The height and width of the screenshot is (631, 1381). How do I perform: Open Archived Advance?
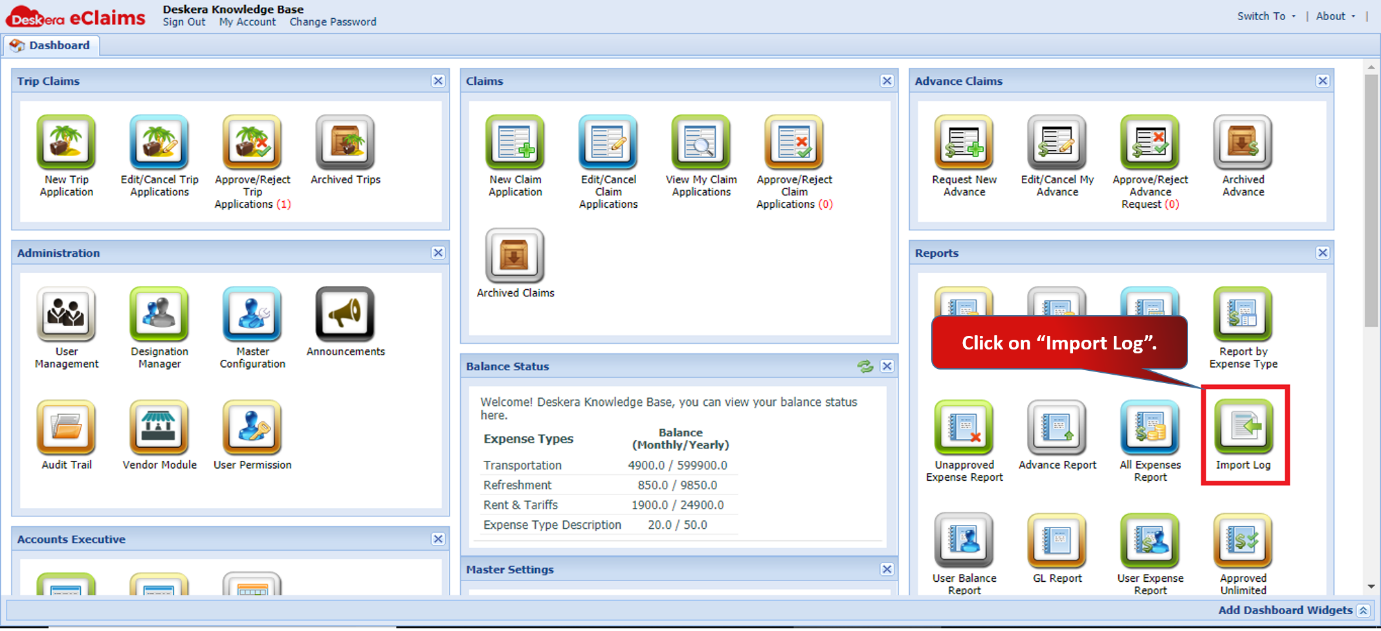(x=1243, y=143)
